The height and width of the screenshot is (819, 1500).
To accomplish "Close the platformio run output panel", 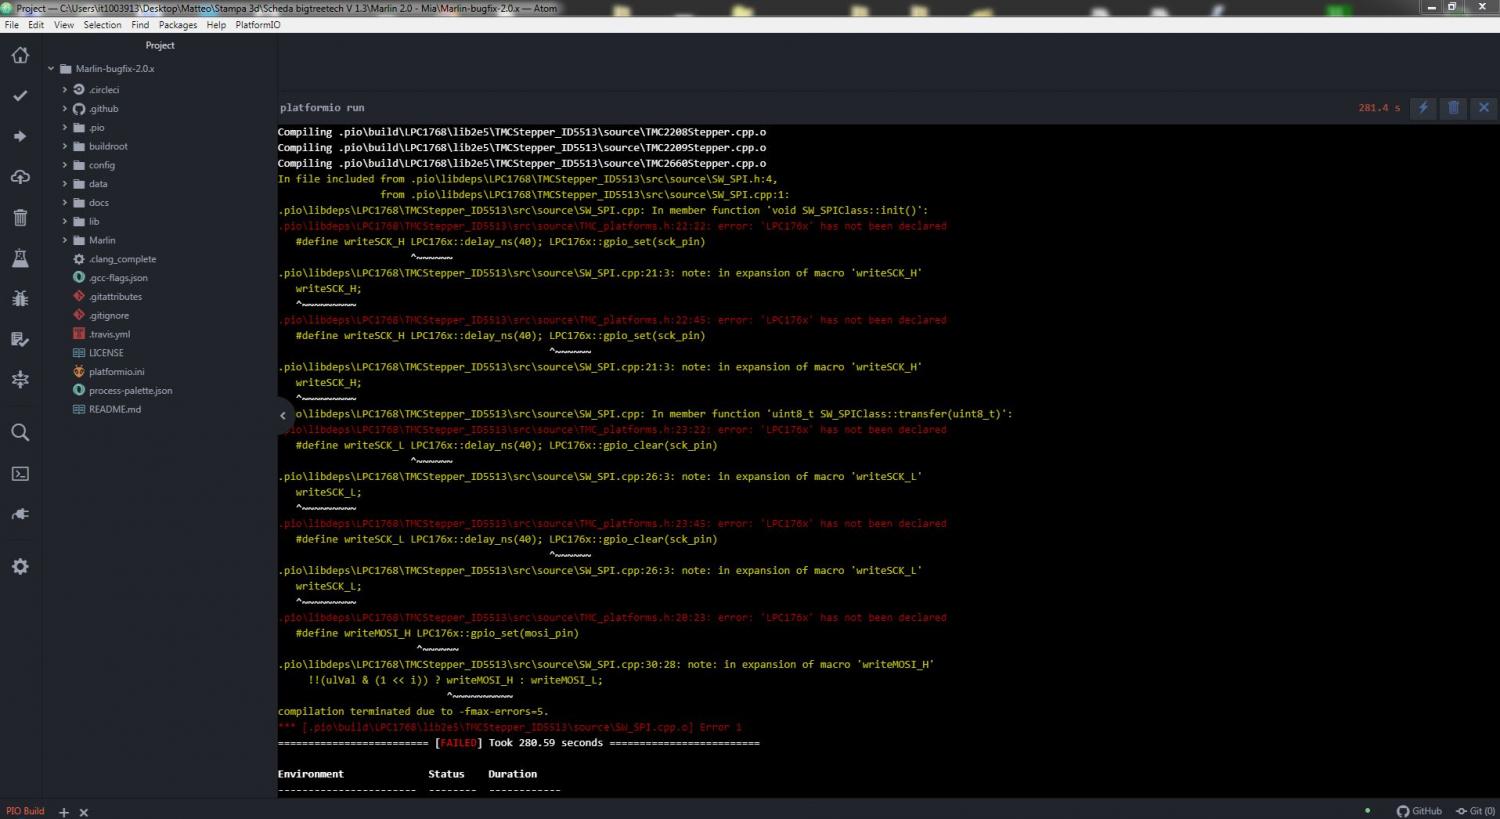I will click(x=1484, y=107).
